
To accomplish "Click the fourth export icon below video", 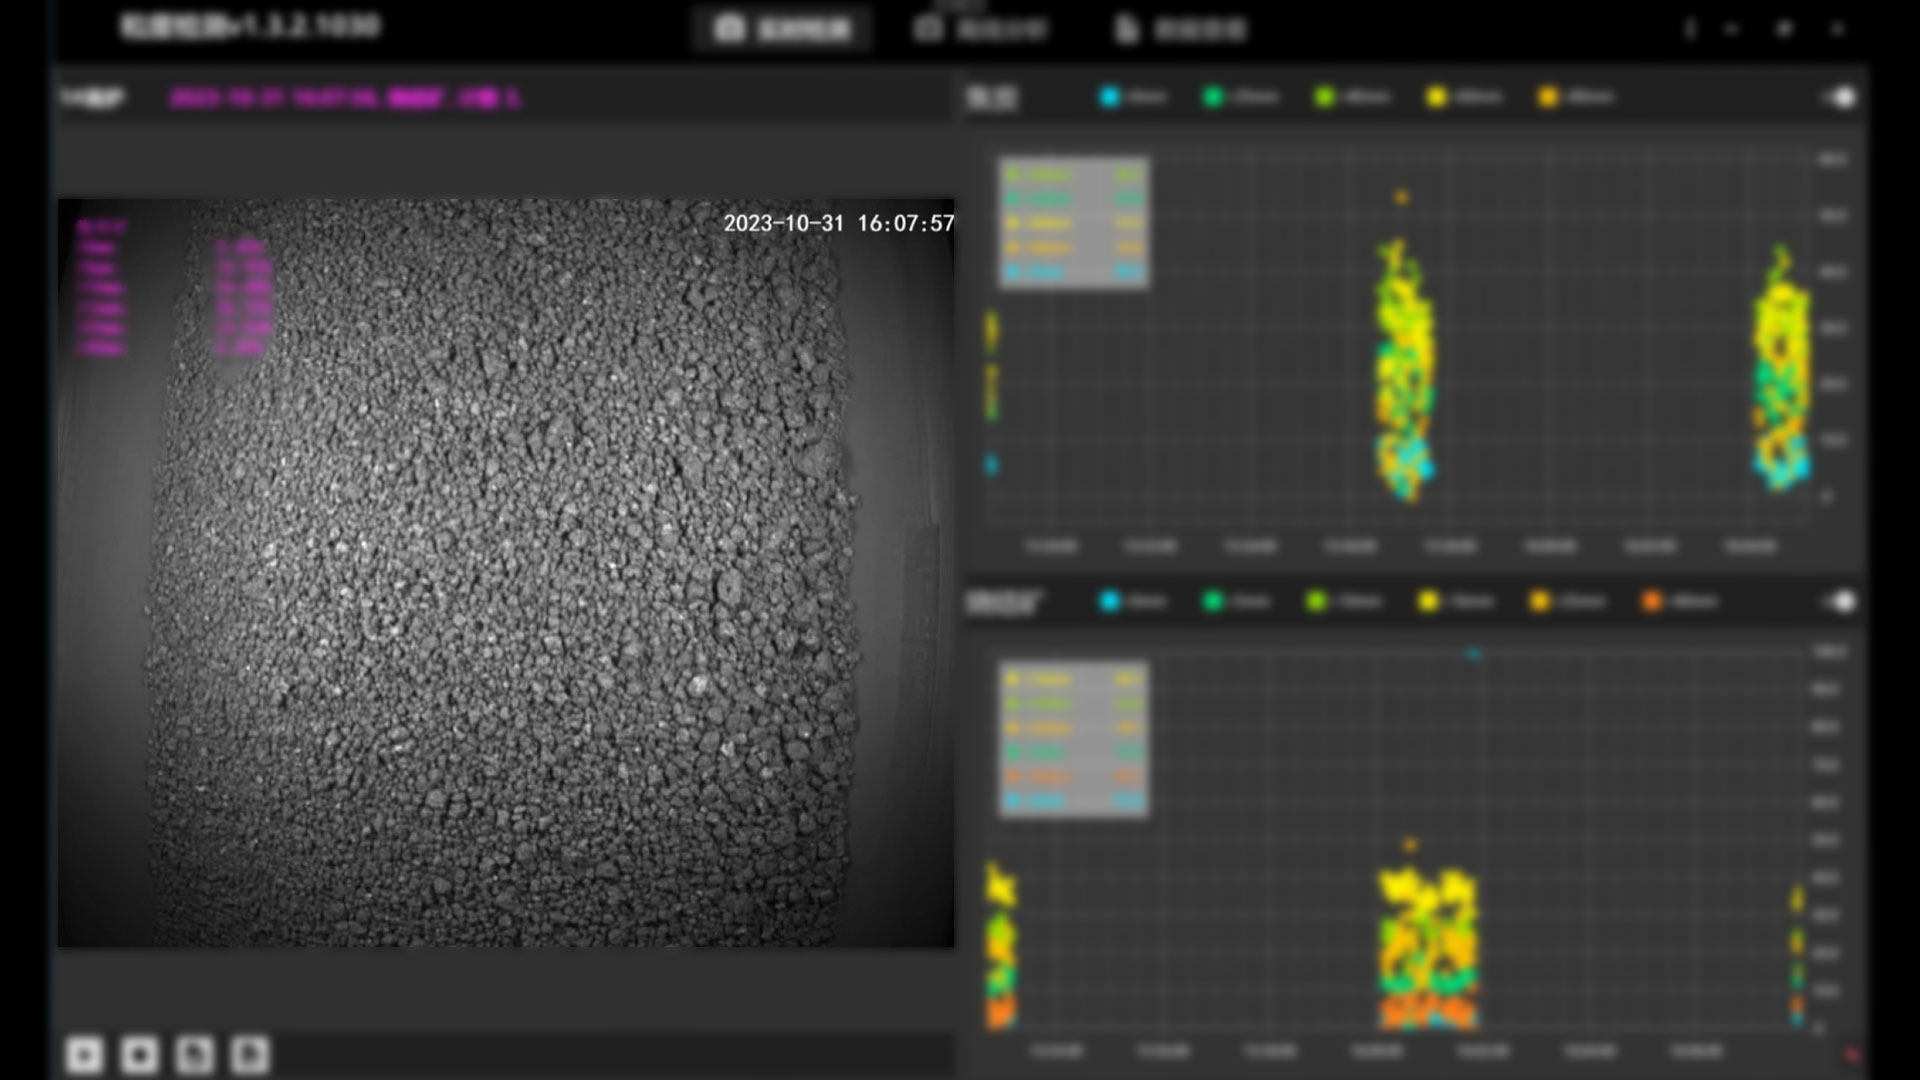I will point(250,1054).
